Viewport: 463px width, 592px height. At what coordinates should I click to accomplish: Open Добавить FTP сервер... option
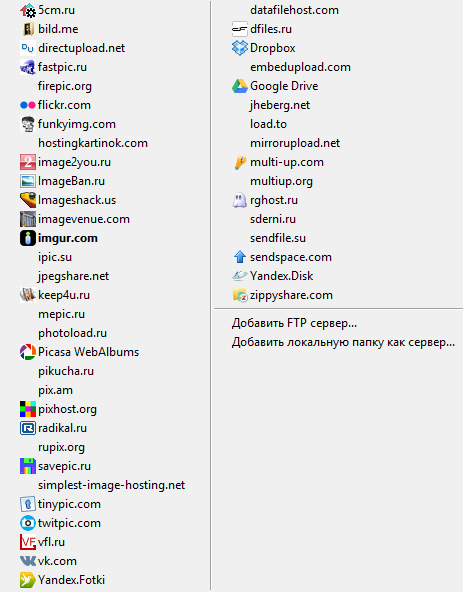tap(294, 323)
